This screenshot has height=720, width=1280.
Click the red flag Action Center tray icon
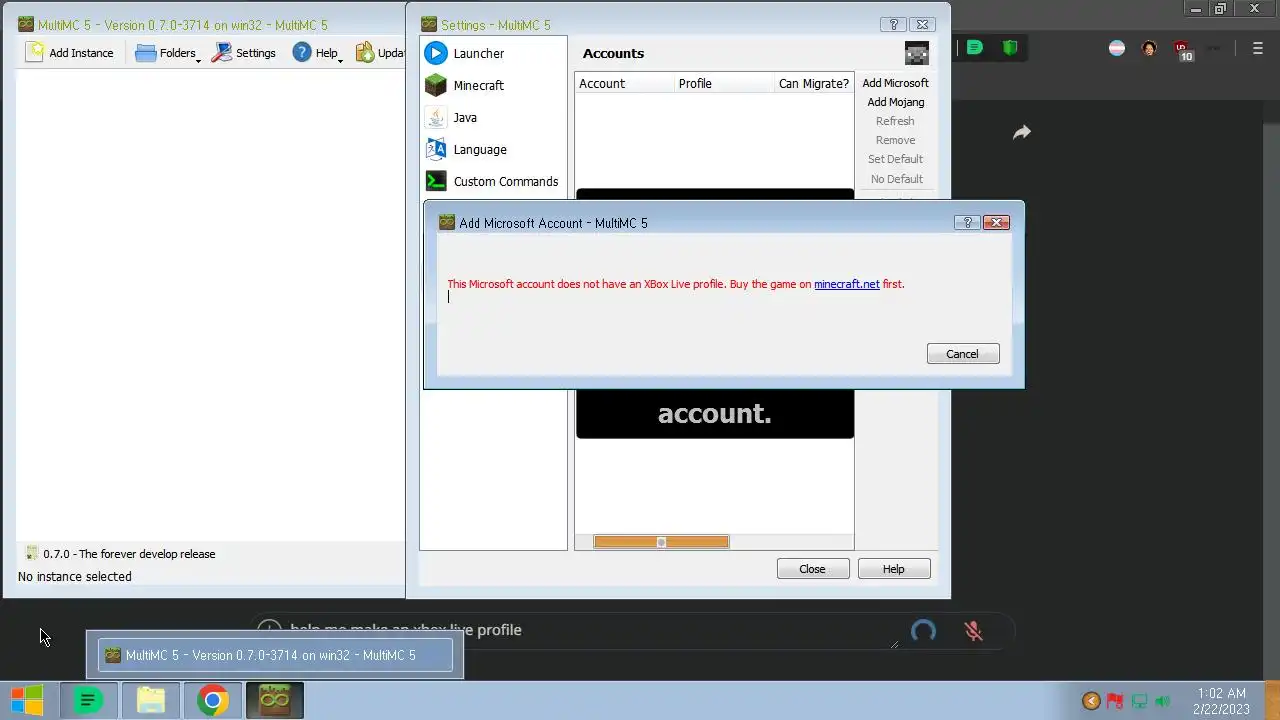pyautogui.click(x=1115, y=702)
